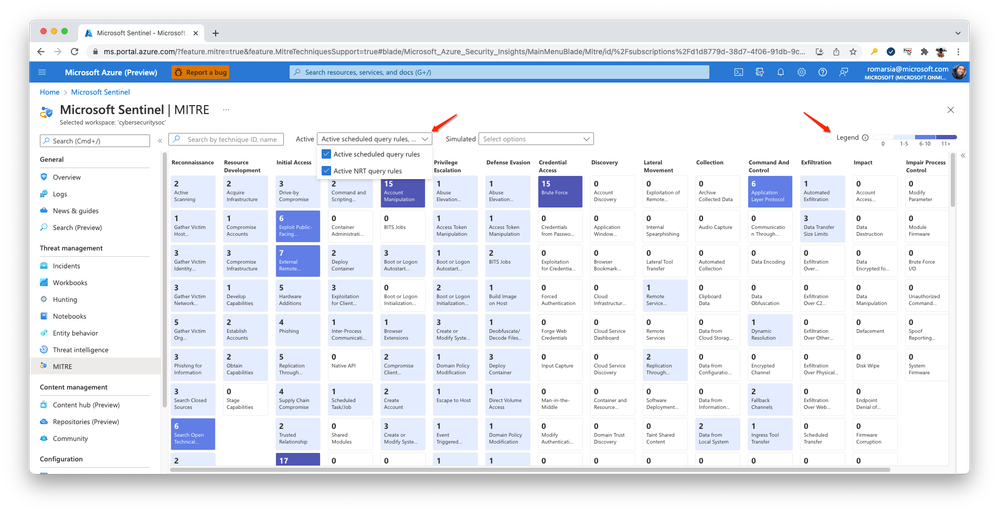
Task: Go to Home breadcrumb link
Action: pyautogui.click(x=49, y=92)
